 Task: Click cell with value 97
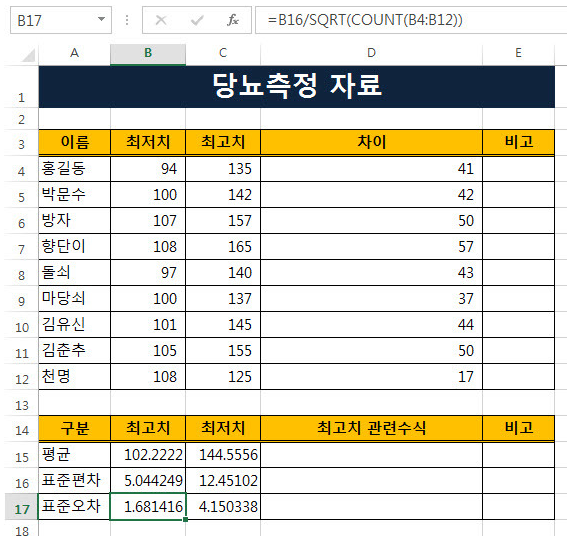(x=148, y=273)
